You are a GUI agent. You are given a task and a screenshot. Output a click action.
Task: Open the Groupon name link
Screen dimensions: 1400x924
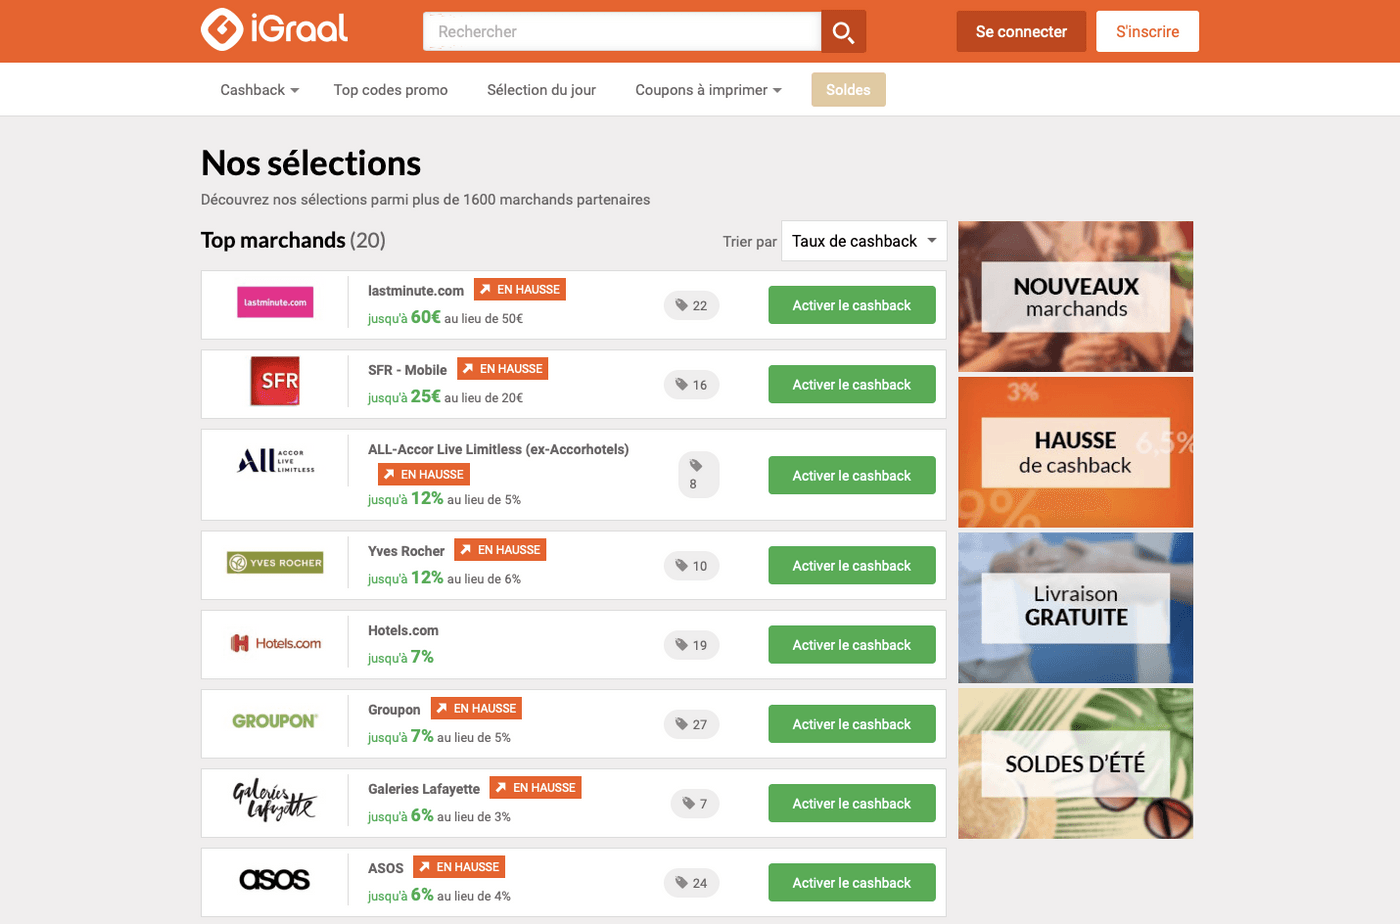(x=394, y=710)
